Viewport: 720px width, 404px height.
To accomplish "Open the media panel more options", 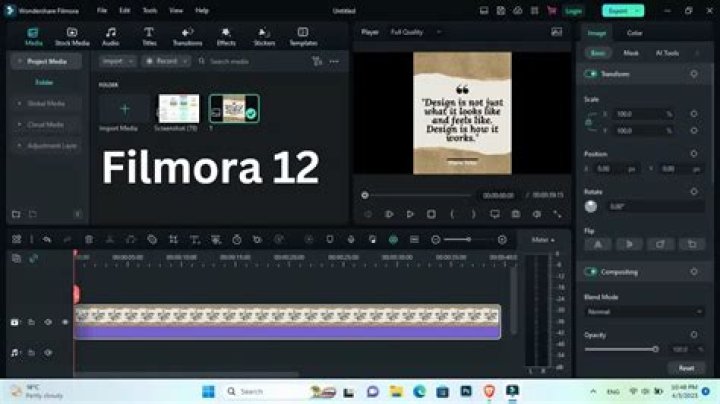I will (x=334, y=61).
